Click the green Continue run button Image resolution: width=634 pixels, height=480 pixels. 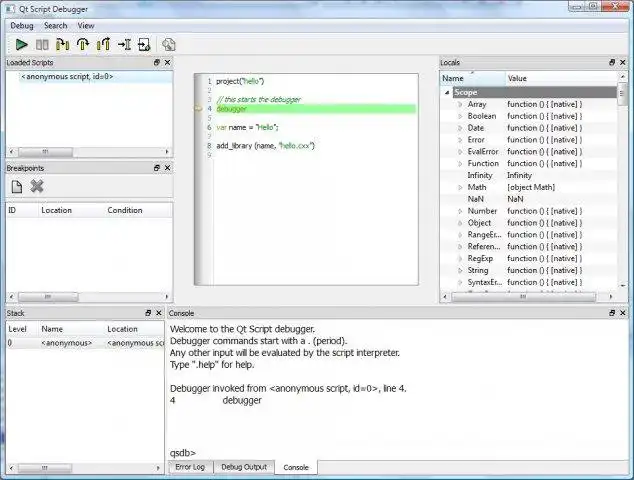pos(21,44)
